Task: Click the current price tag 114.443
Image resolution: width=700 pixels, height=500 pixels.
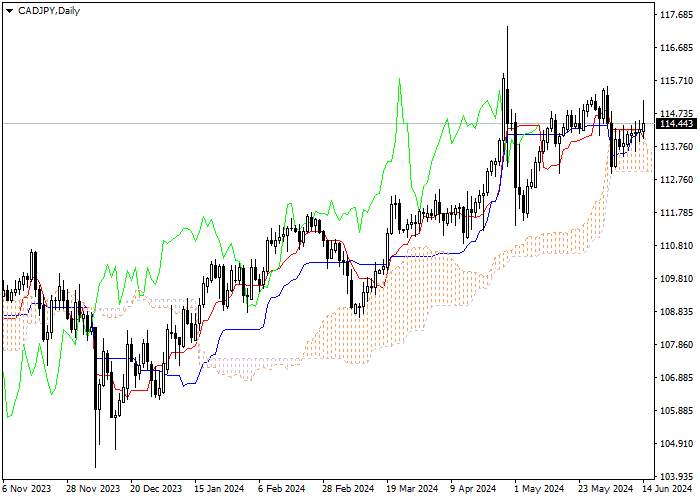Action: pos(676,124)
